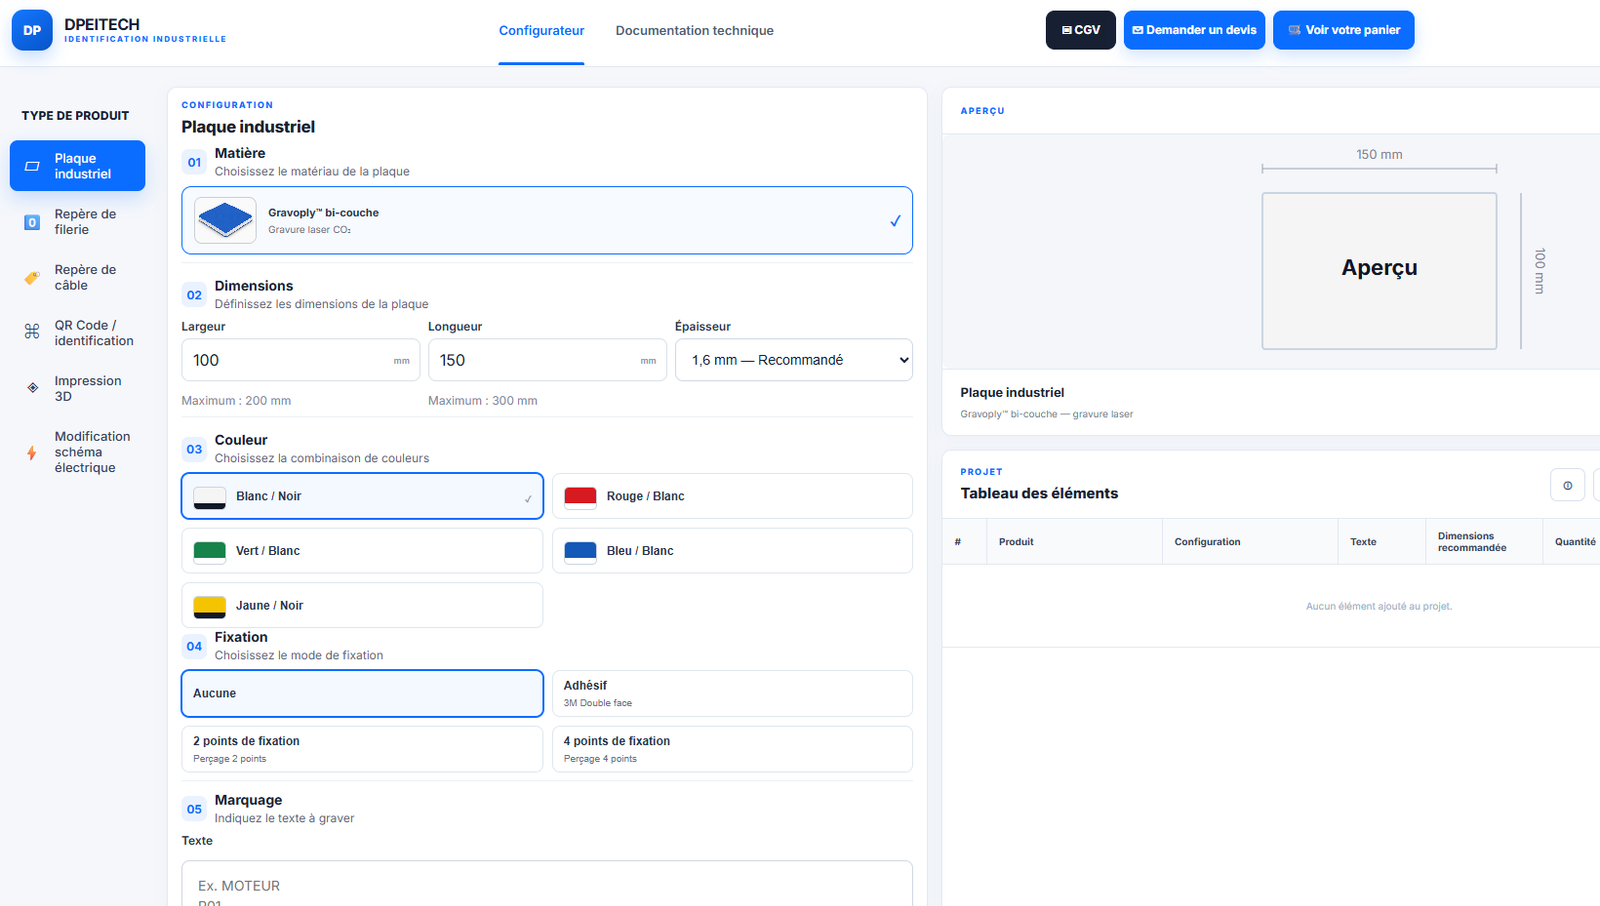This screenshot has height=906, width=1600.
Task: Click the Texte marking input field
Action: pos(547,884)
